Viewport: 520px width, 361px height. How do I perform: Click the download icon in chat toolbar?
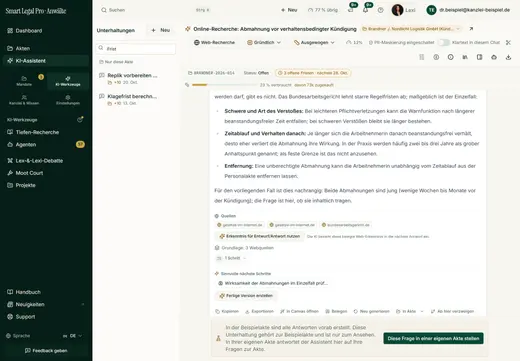508,57
